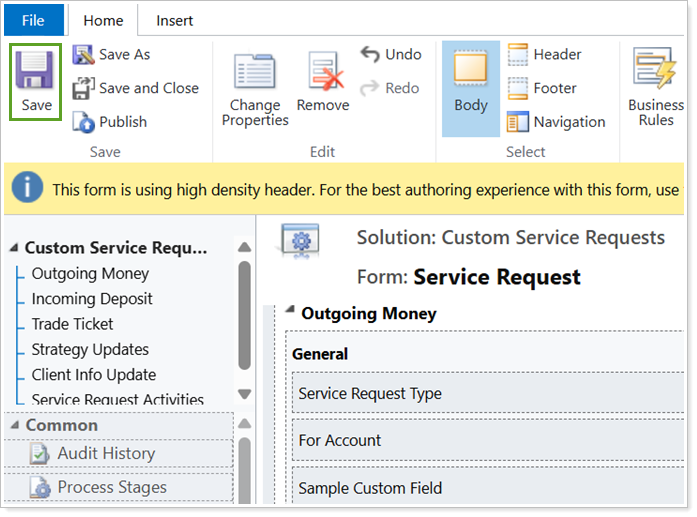Open Audit History navigation item
The width and height of the screenshot is (697, 517).
[105, 453]
